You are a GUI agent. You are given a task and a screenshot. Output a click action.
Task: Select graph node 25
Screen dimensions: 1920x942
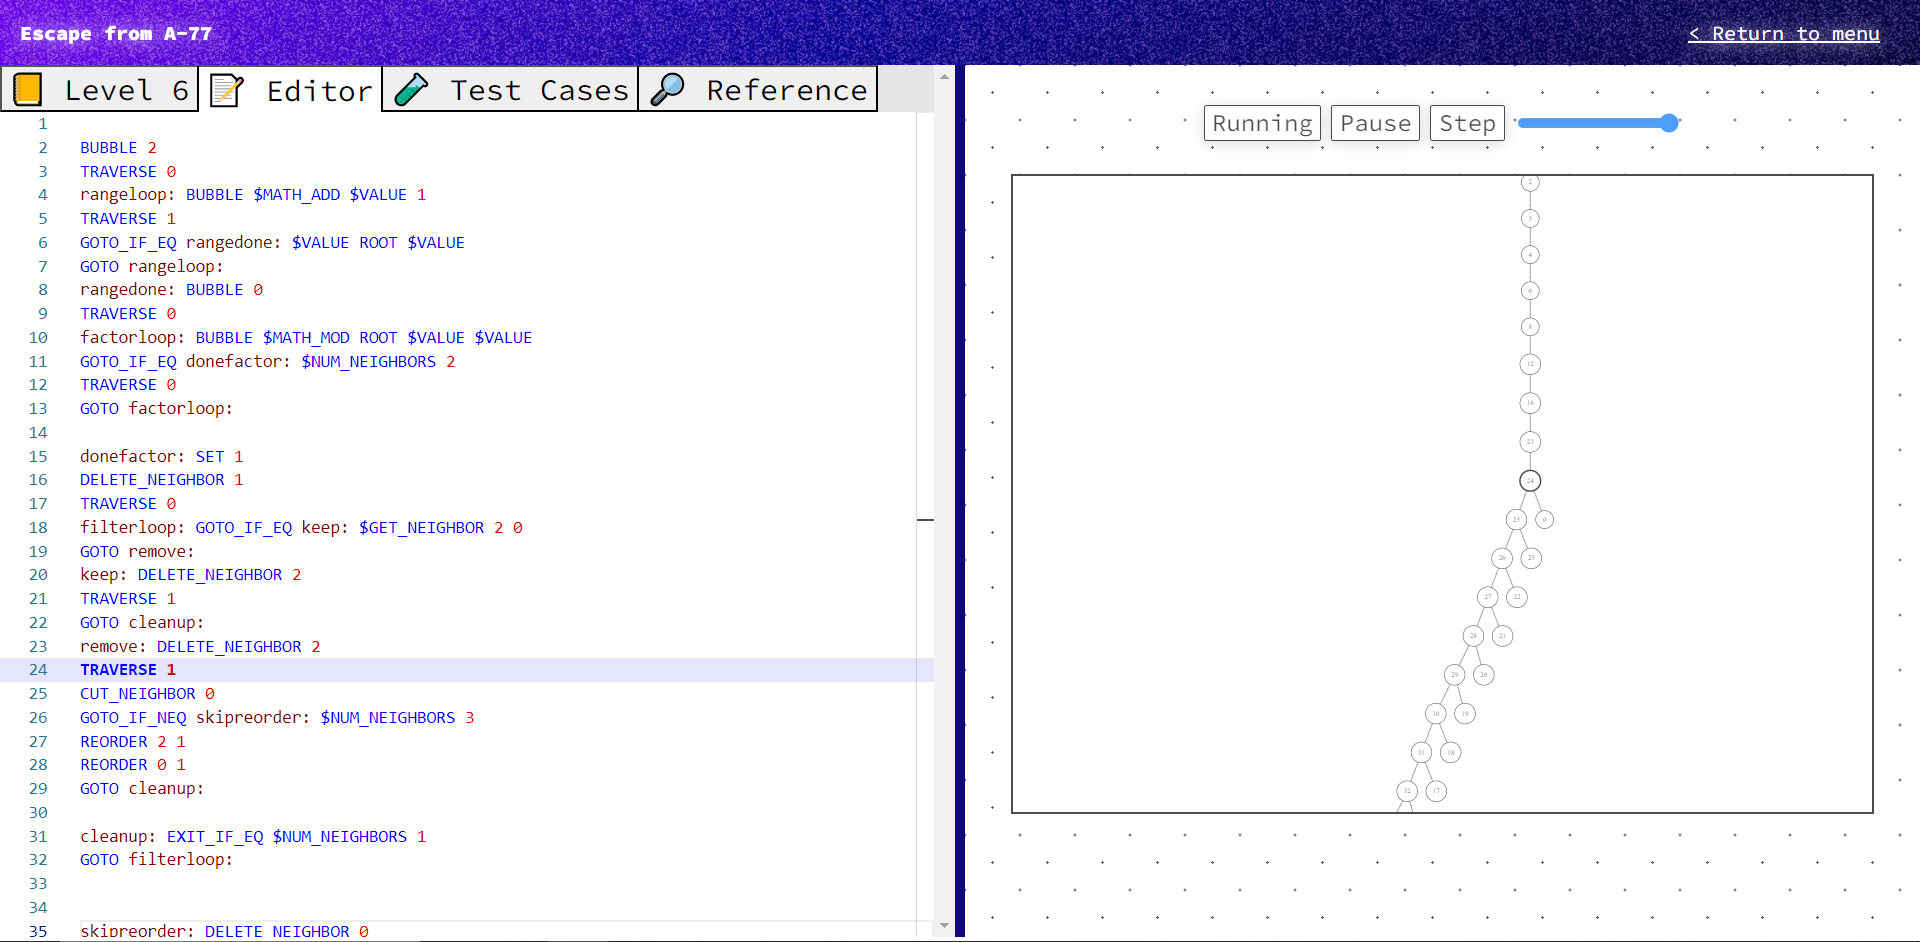tap(1516, 519)
